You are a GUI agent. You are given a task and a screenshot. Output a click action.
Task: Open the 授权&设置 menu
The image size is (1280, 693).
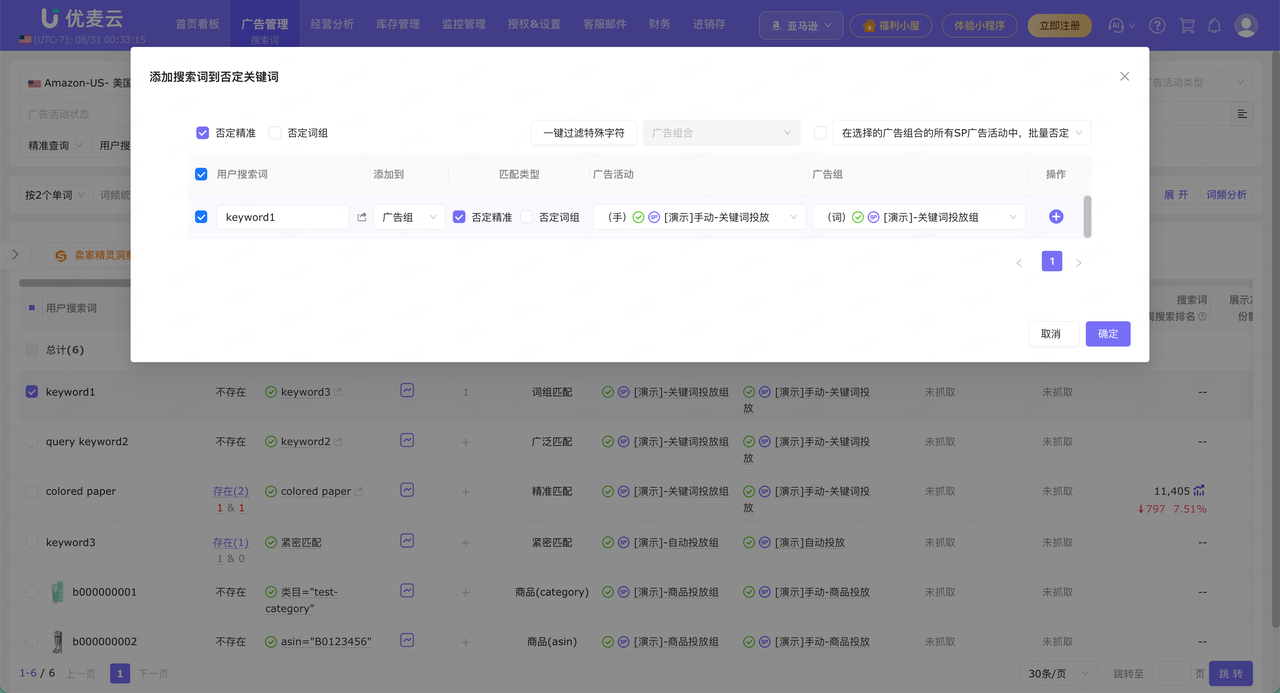(534, 24)
